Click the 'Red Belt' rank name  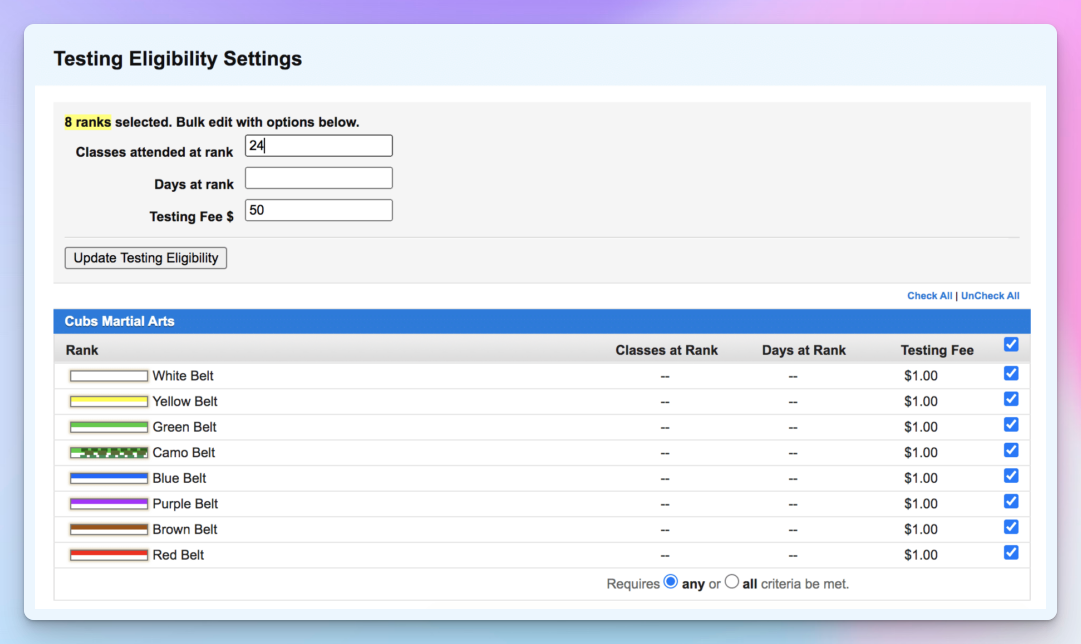coord(178,554)
